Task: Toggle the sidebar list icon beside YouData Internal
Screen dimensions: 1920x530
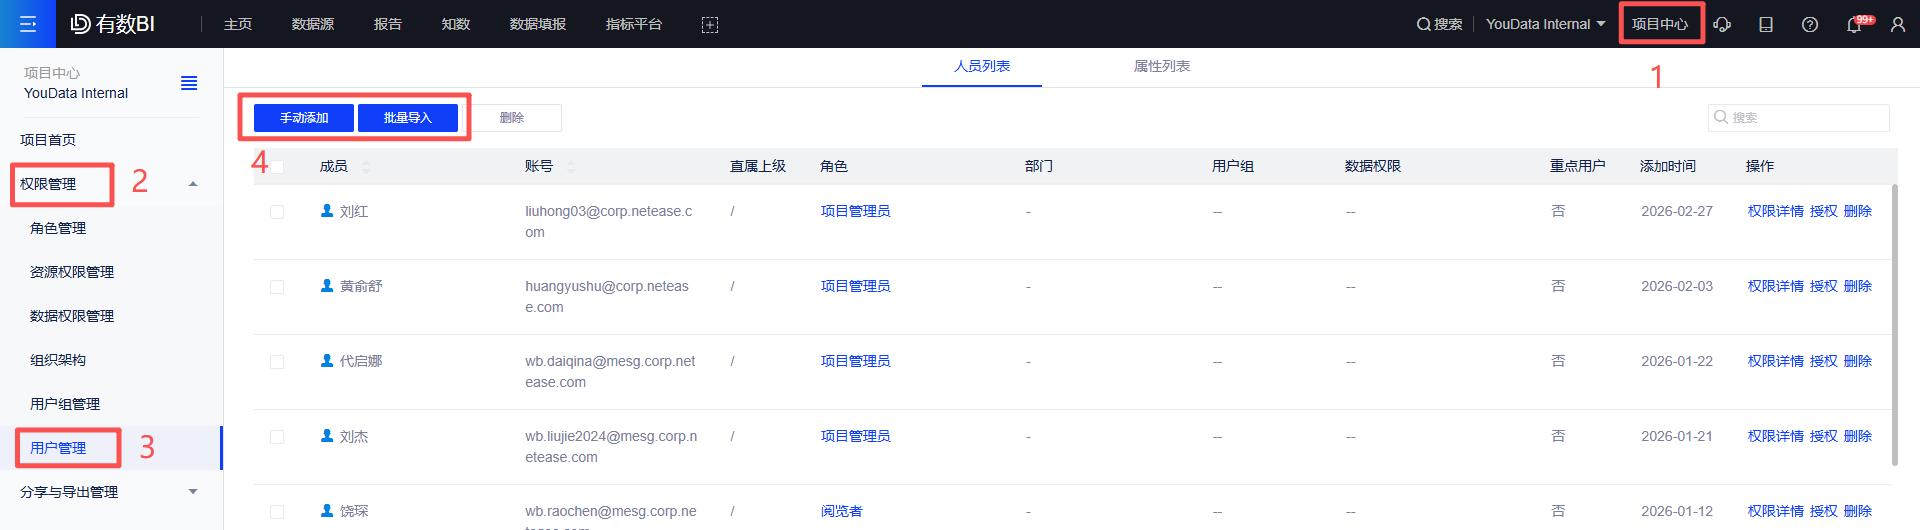Action: click(189, 83)
